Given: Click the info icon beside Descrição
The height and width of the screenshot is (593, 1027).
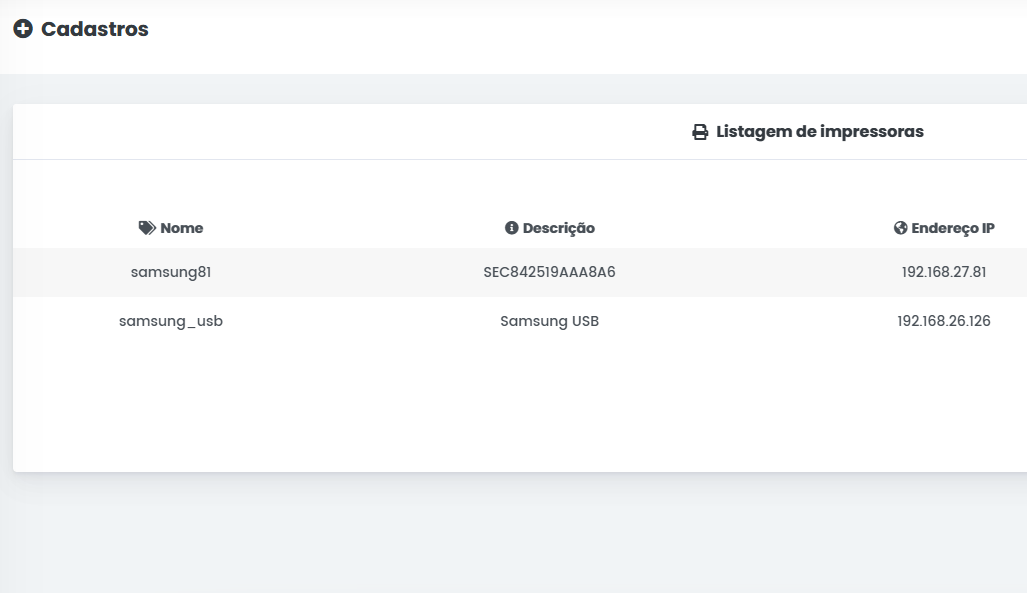Looking at the screenshot, I should (512, 228).
